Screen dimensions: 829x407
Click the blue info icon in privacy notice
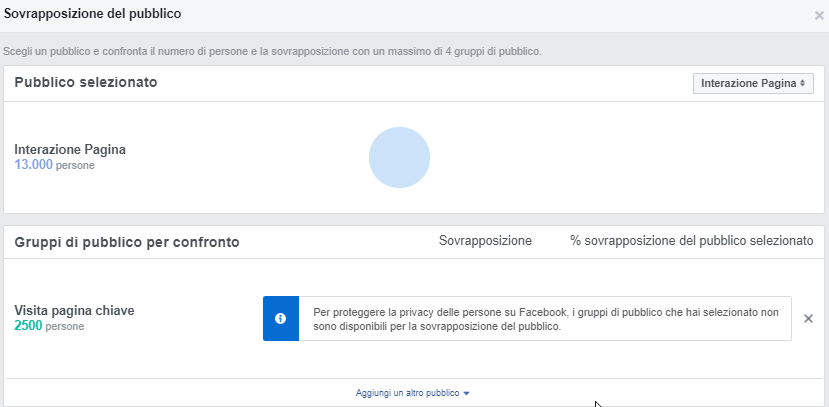click(281, 318)
